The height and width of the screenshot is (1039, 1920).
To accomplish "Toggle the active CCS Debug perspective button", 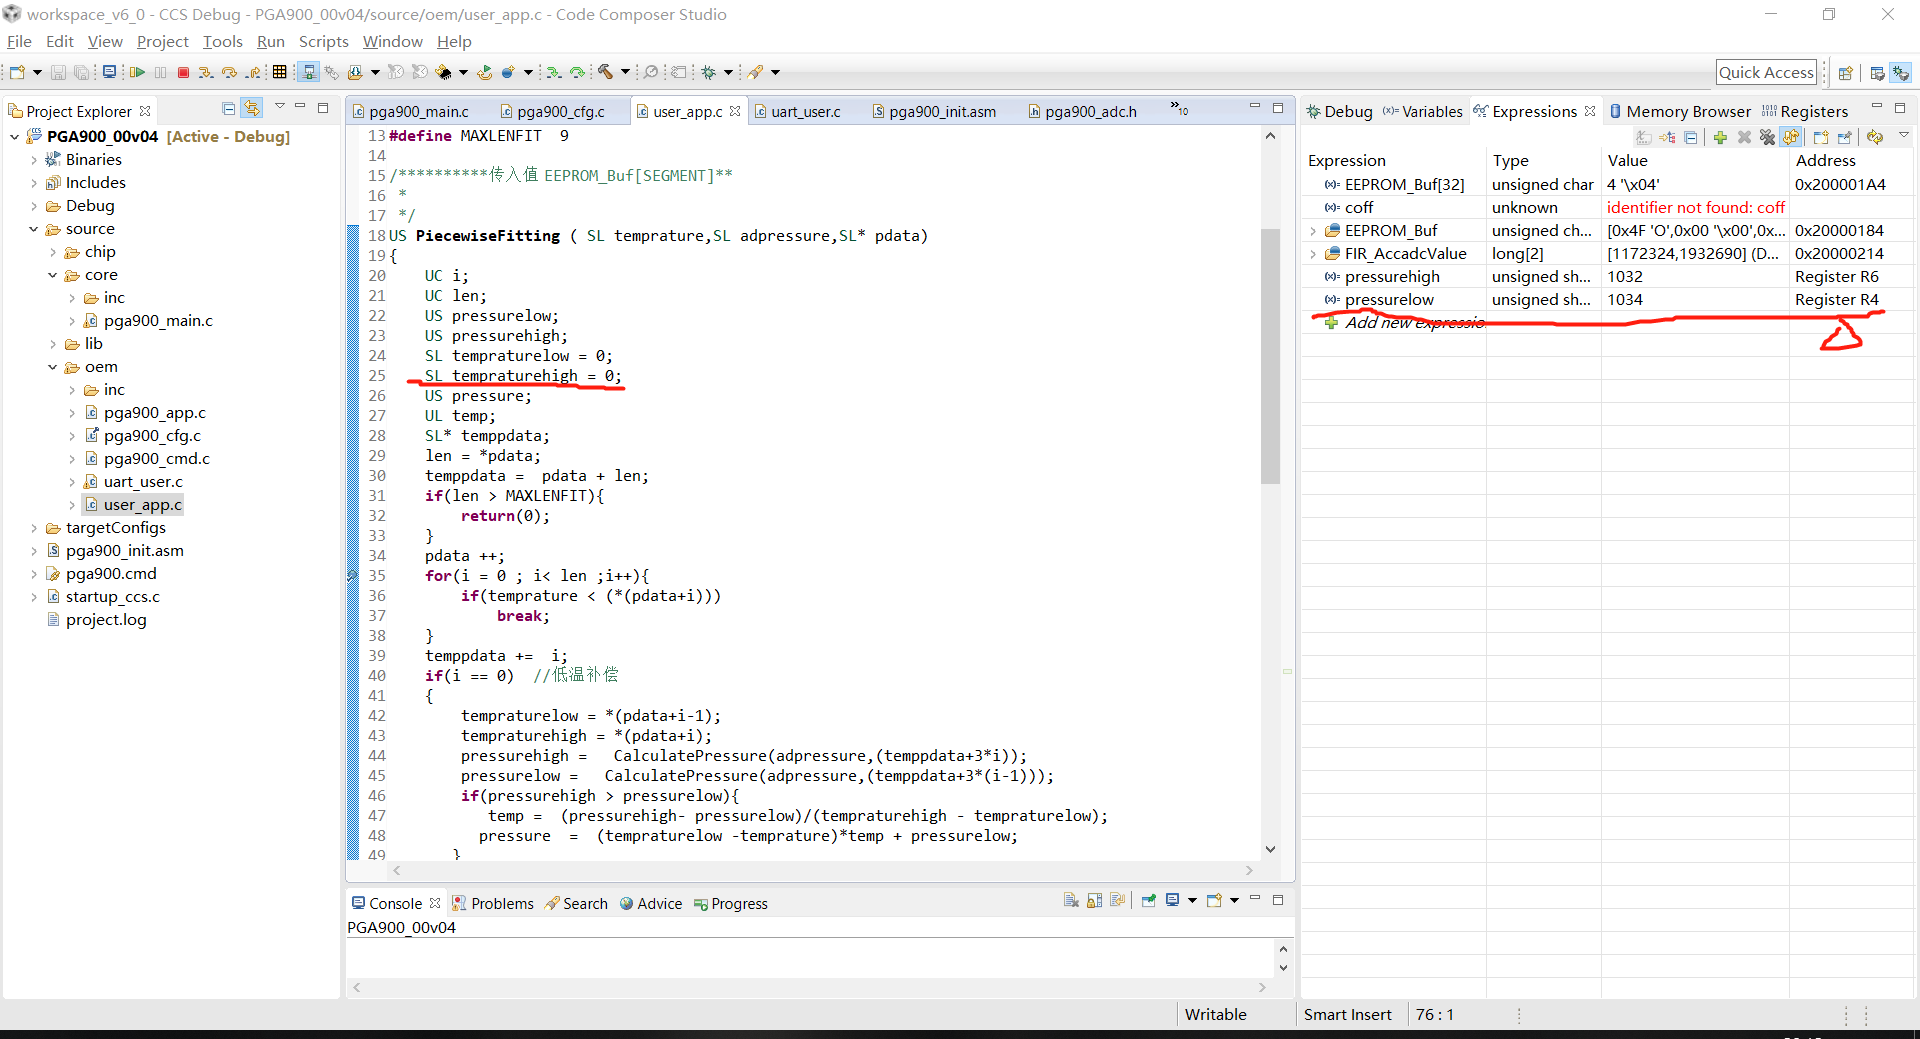I will 1901,73.
